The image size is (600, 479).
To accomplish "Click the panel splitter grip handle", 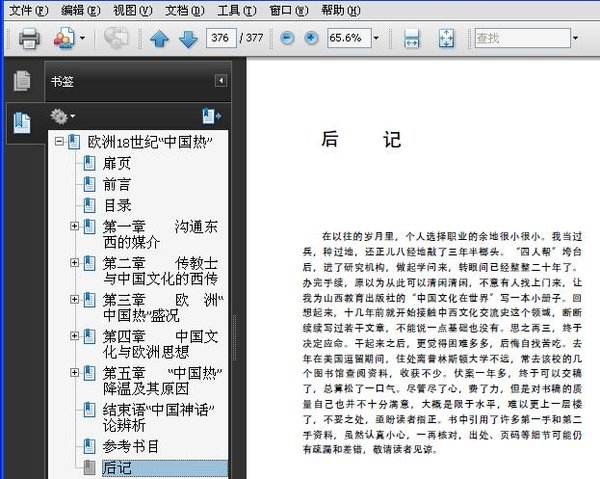I will [x=235, y=337].
